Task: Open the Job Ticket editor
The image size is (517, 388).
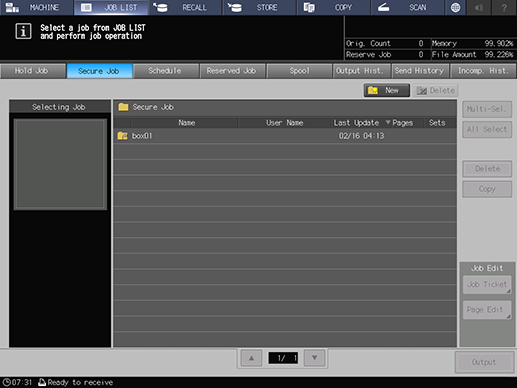Action: pyautogui.click(x=487, y=285)
